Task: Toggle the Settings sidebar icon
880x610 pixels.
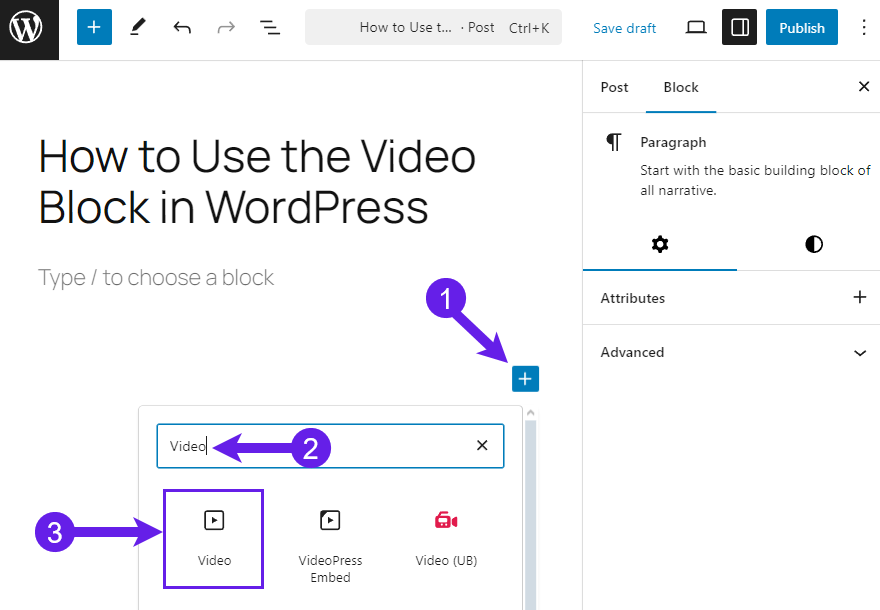Action: [x=740, y=27]
